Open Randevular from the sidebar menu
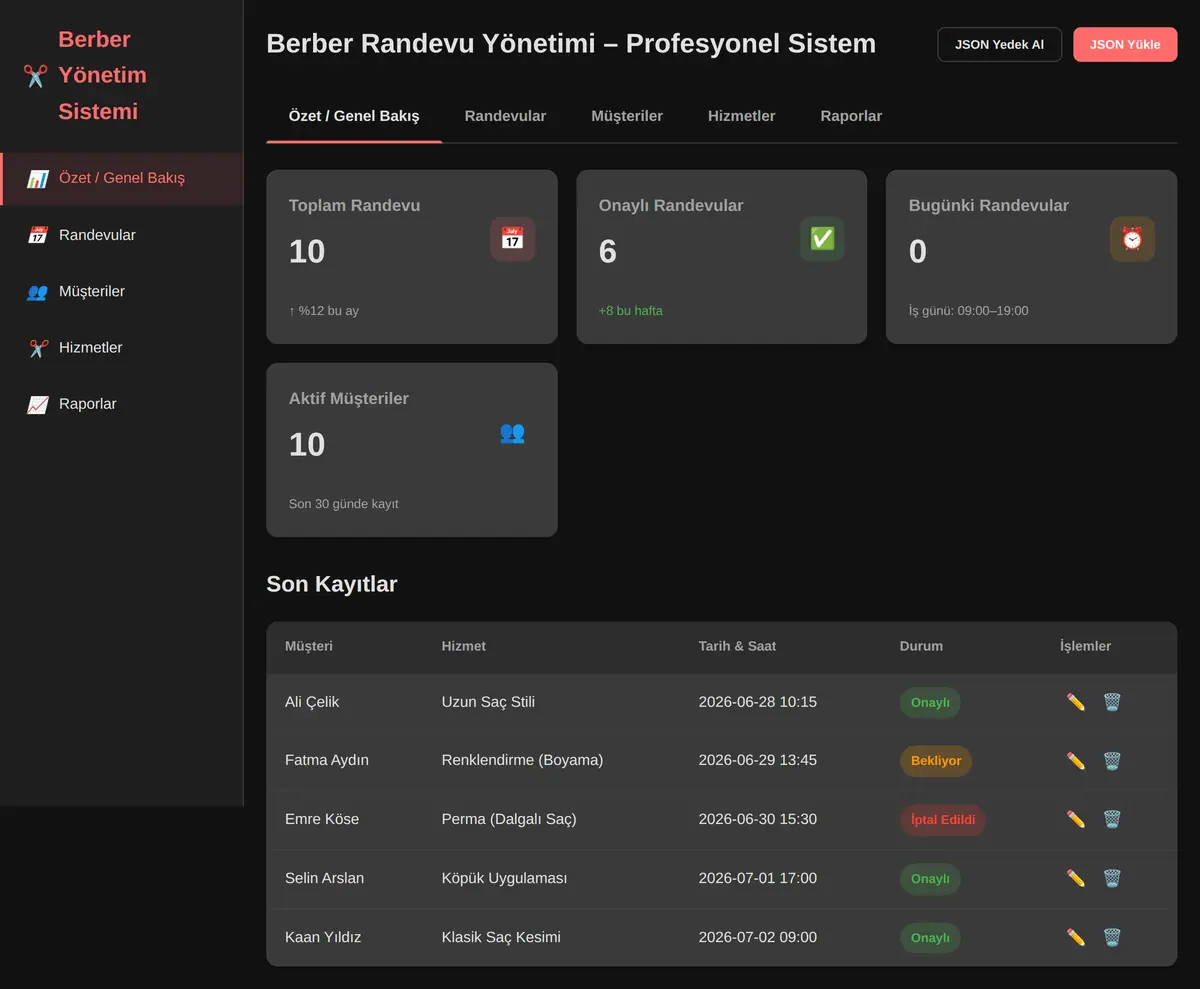The image size is (1200, 989). point(122,235)
